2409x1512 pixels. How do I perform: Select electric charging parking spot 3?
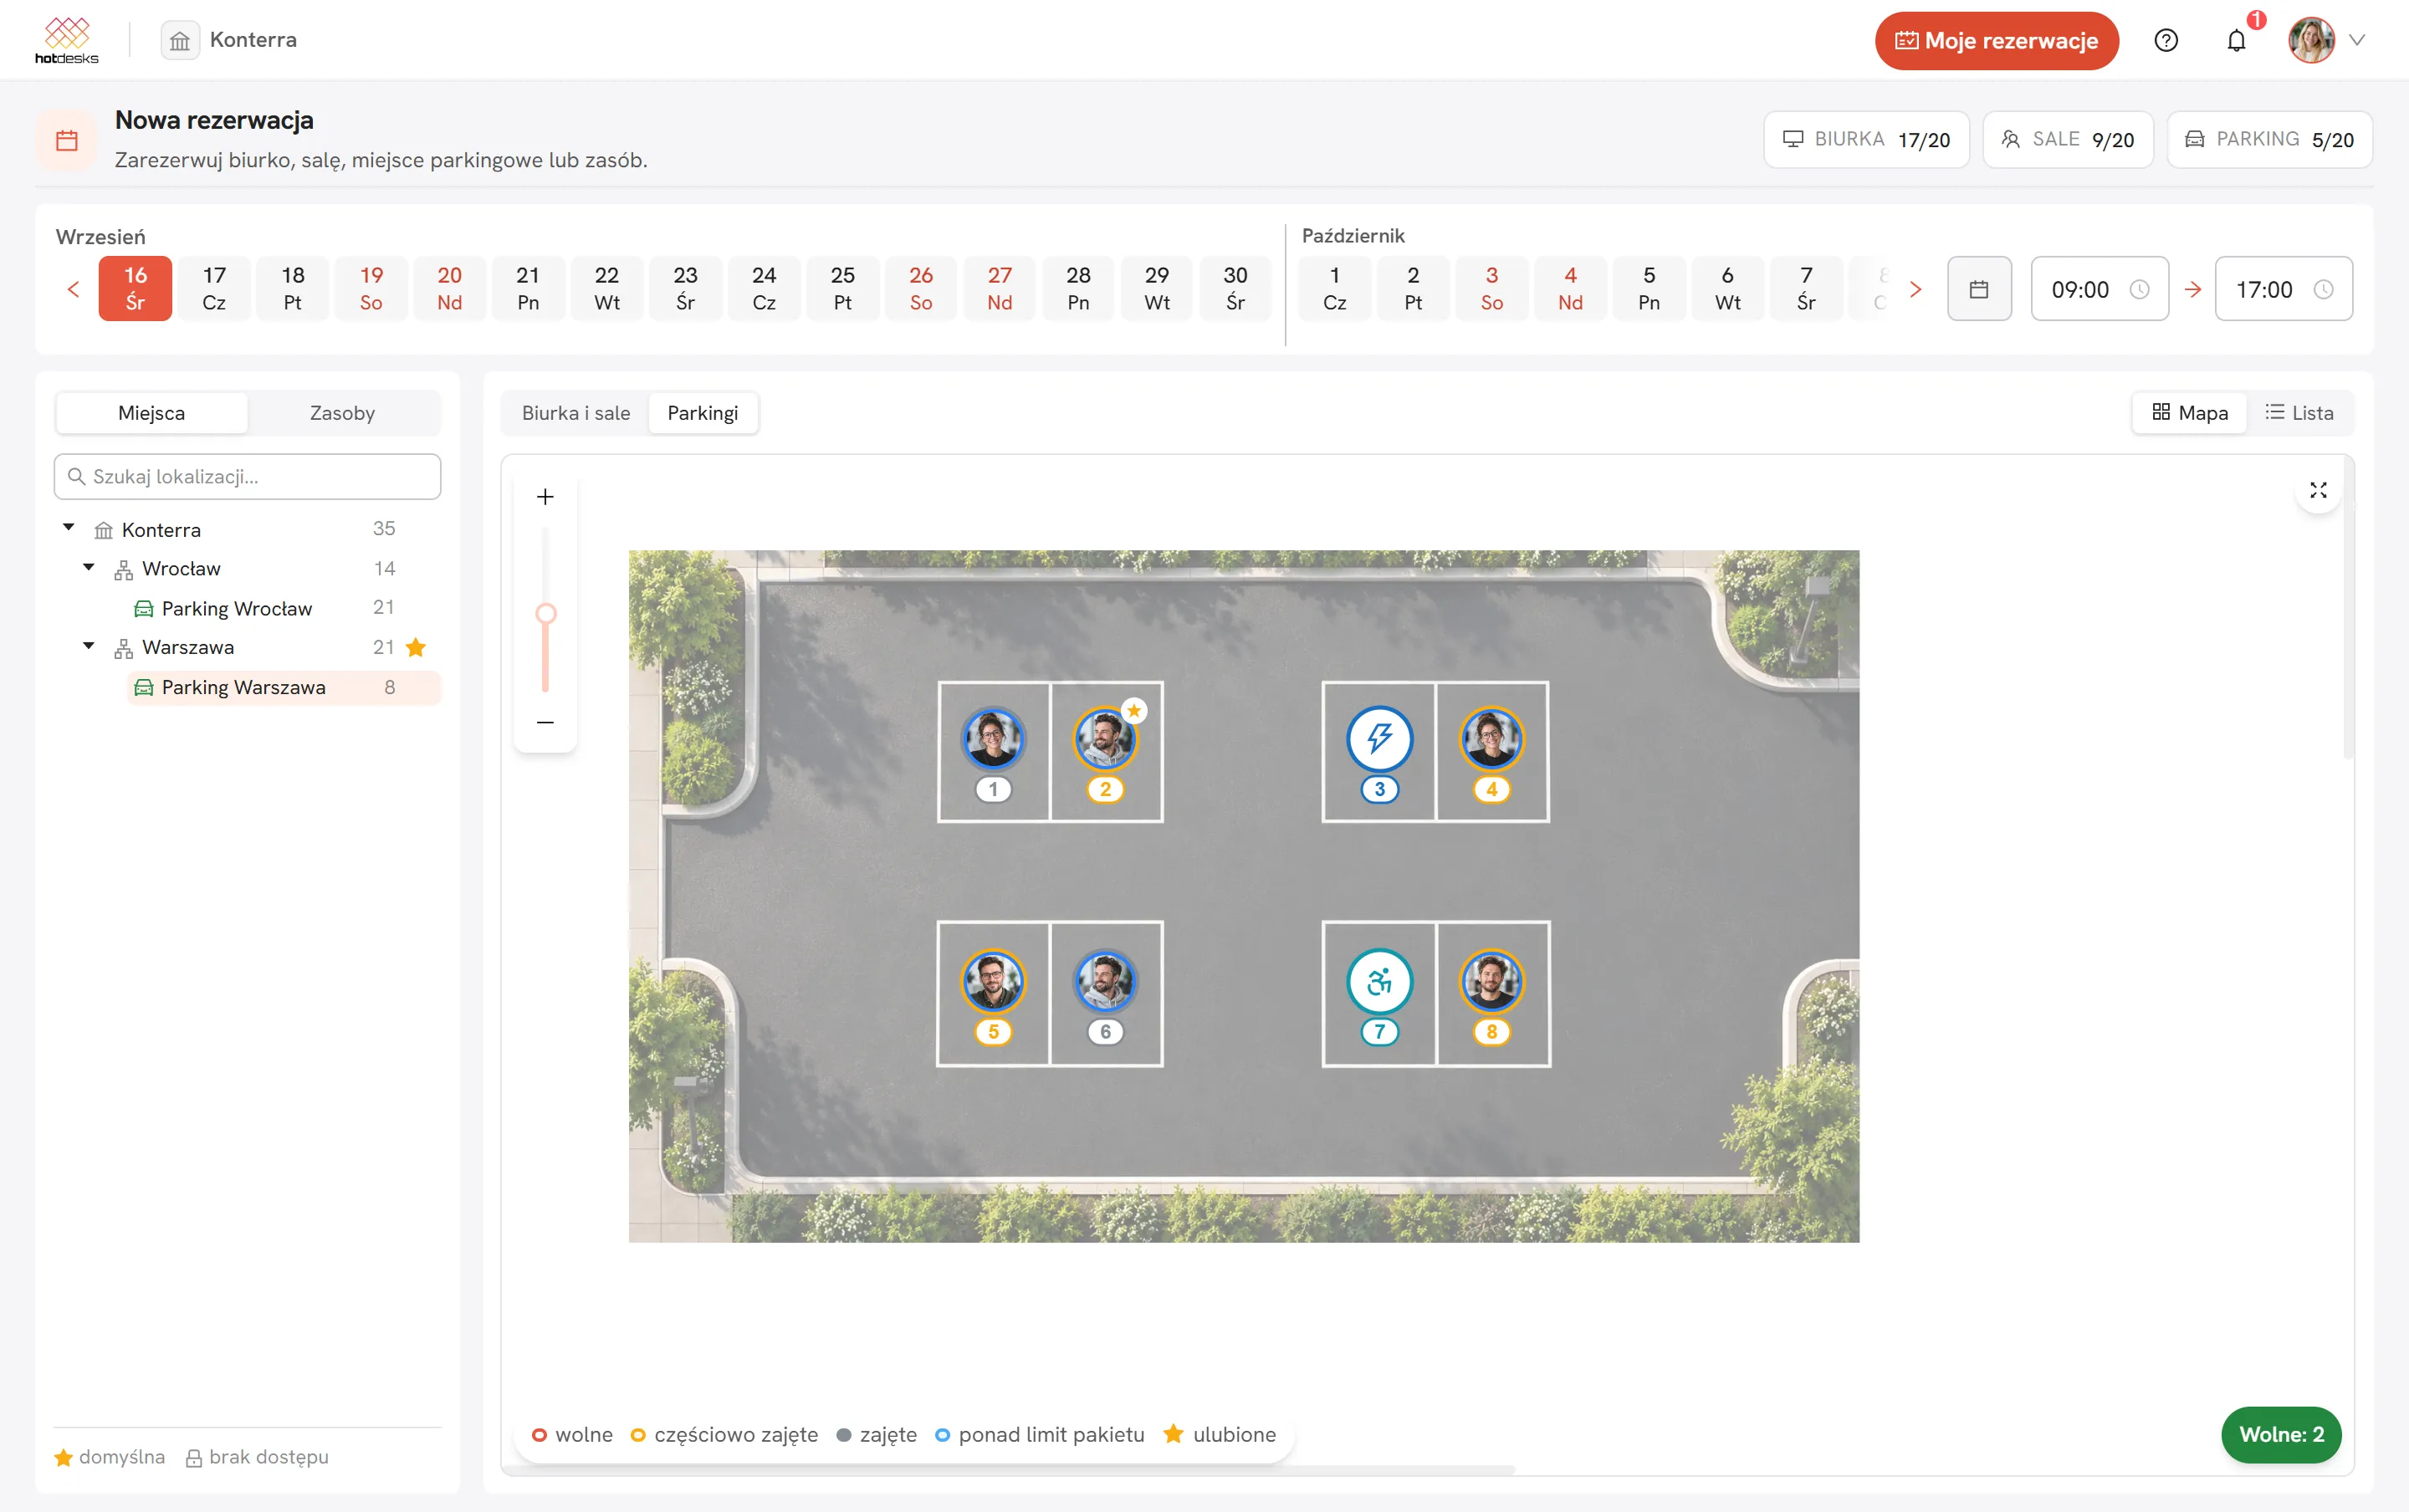(x=1380, y=739)
